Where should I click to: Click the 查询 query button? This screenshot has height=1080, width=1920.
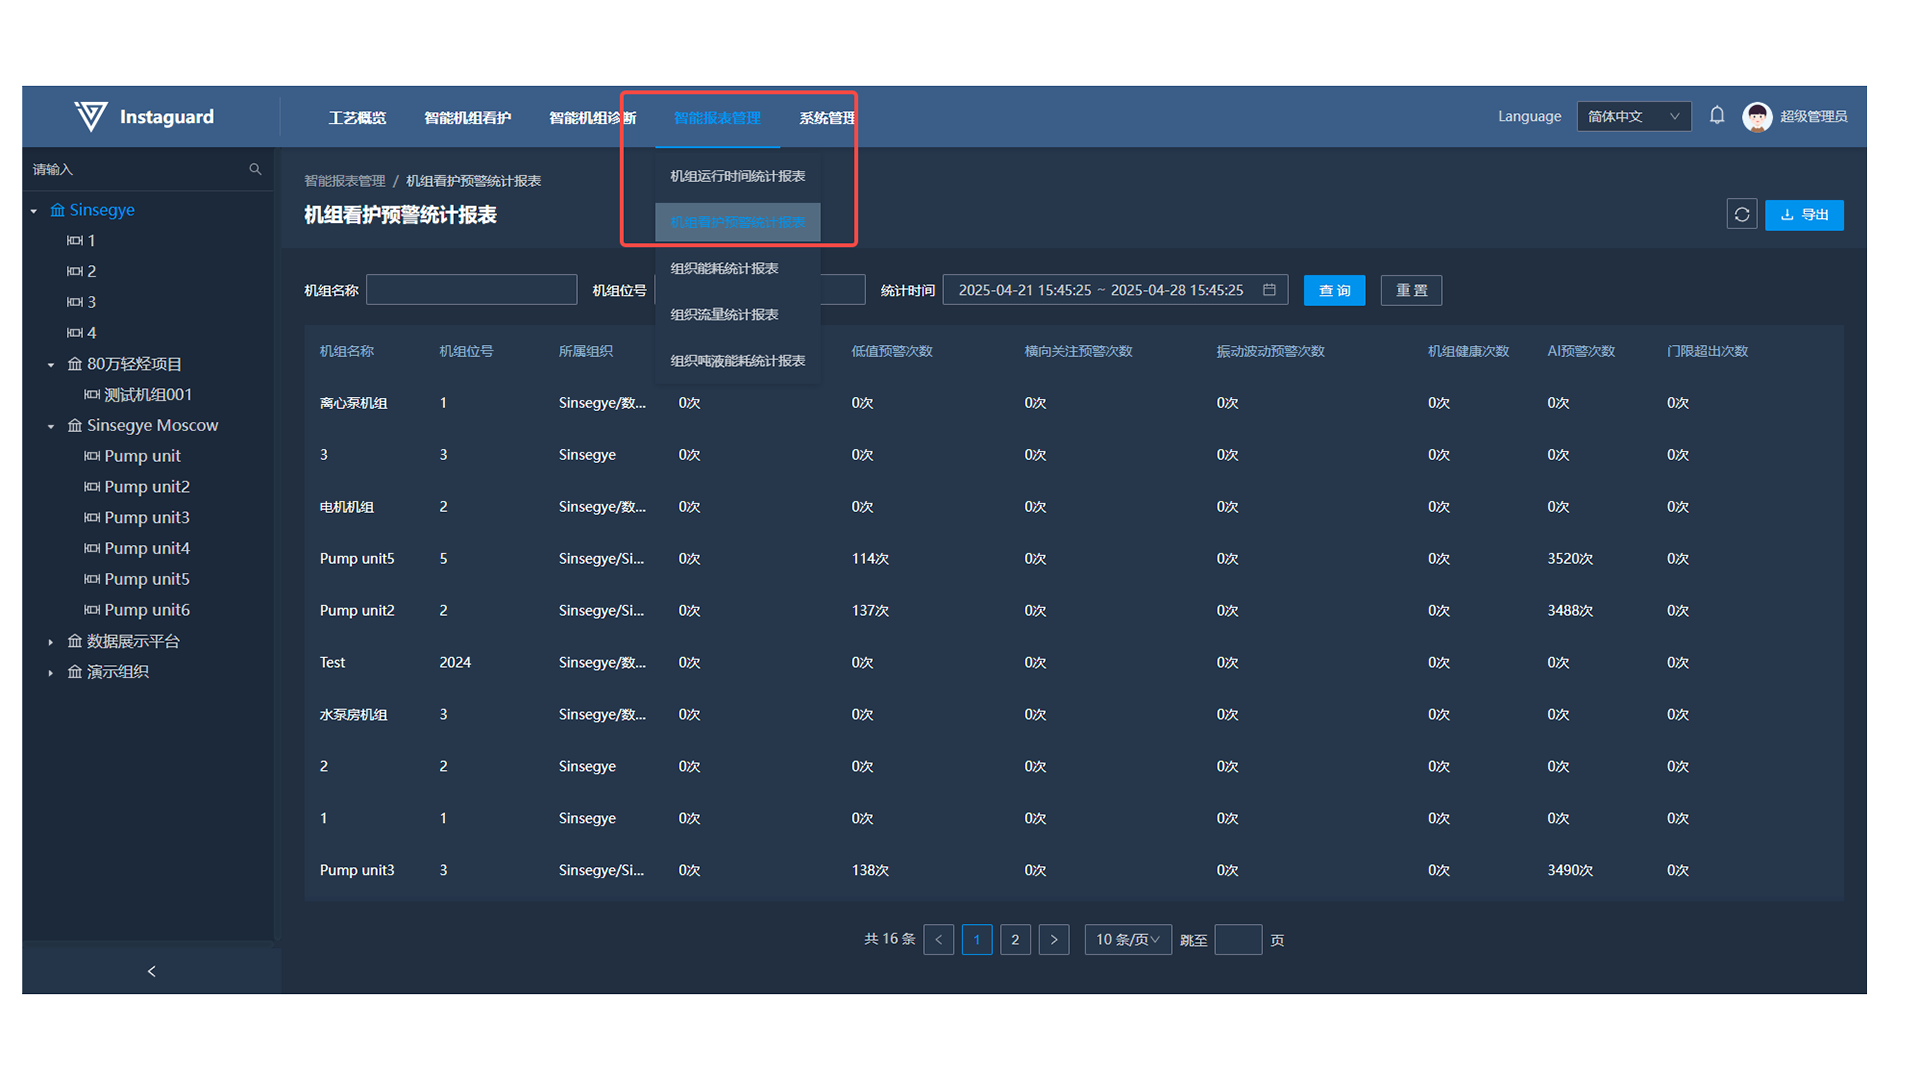click(1334, 291)
